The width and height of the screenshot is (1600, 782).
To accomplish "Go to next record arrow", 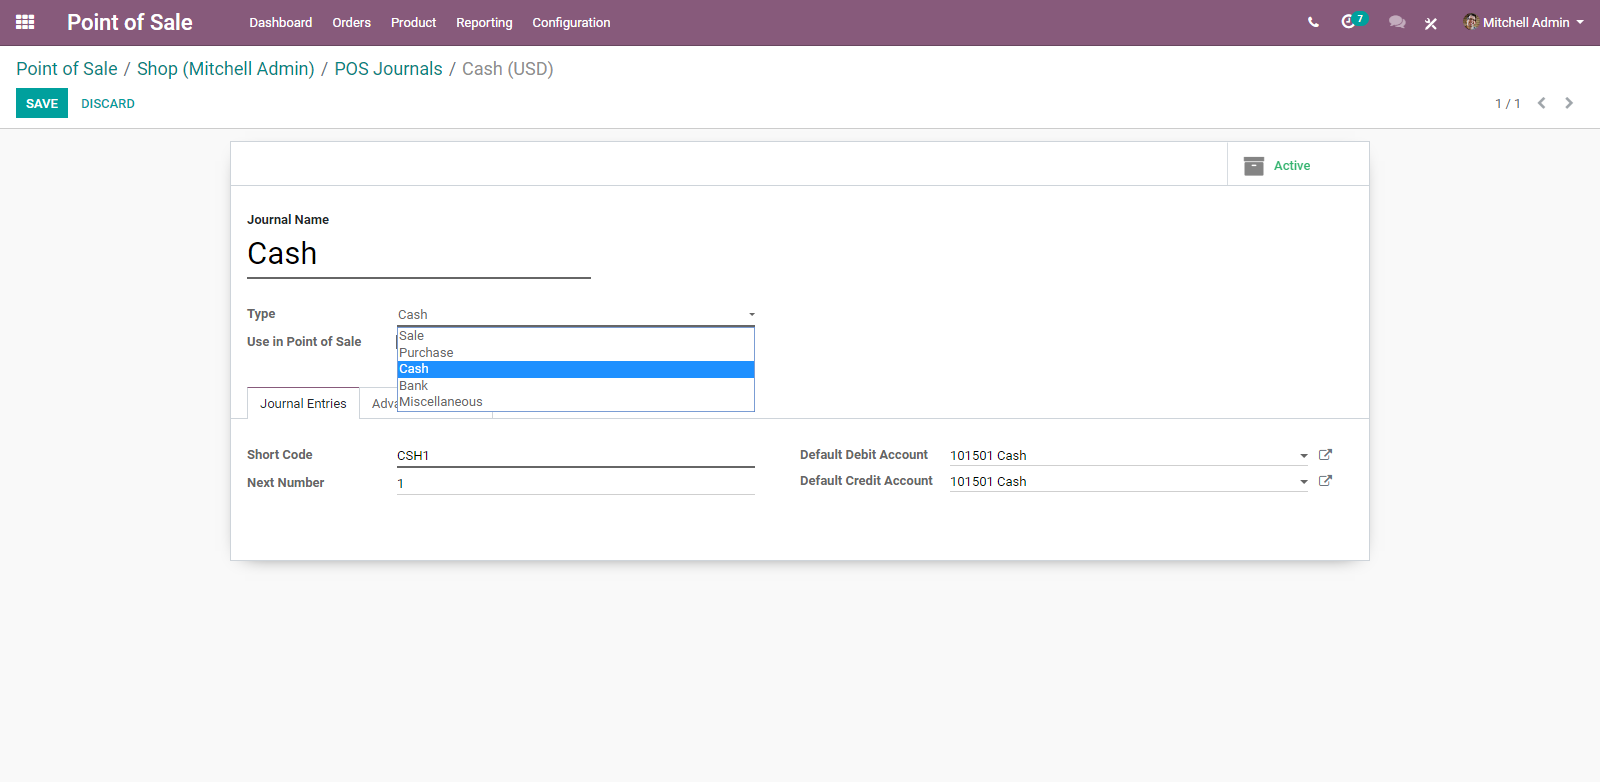I will 1569,103.
